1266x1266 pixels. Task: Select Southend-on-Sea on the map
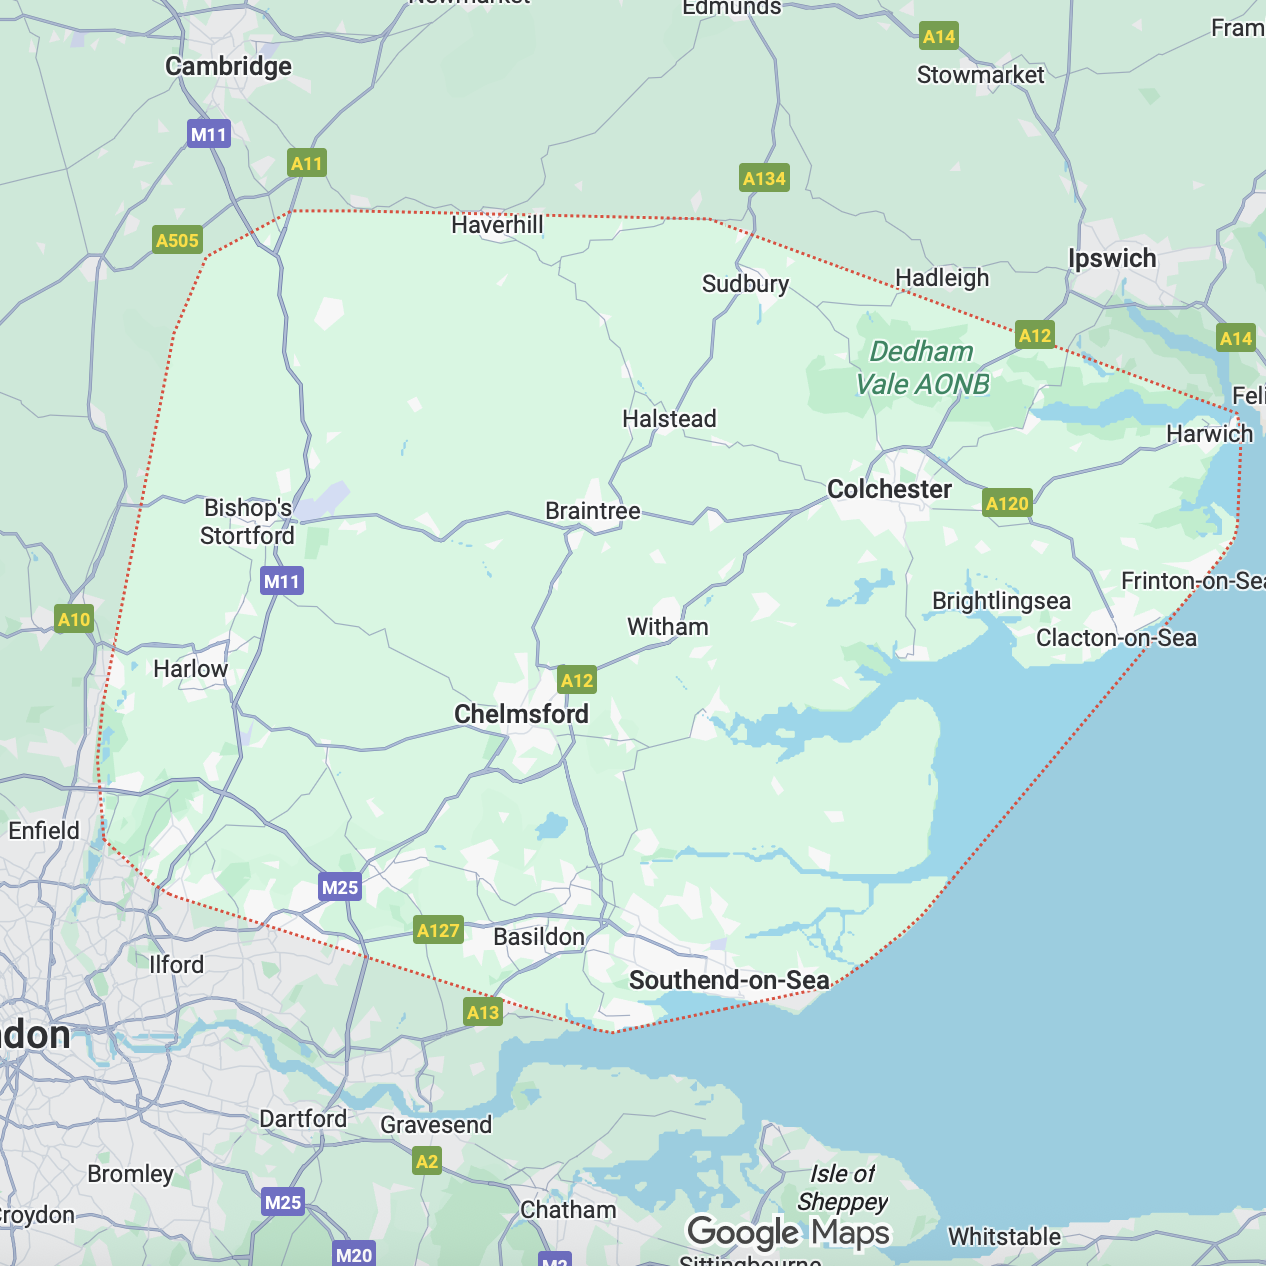[729, 980]
